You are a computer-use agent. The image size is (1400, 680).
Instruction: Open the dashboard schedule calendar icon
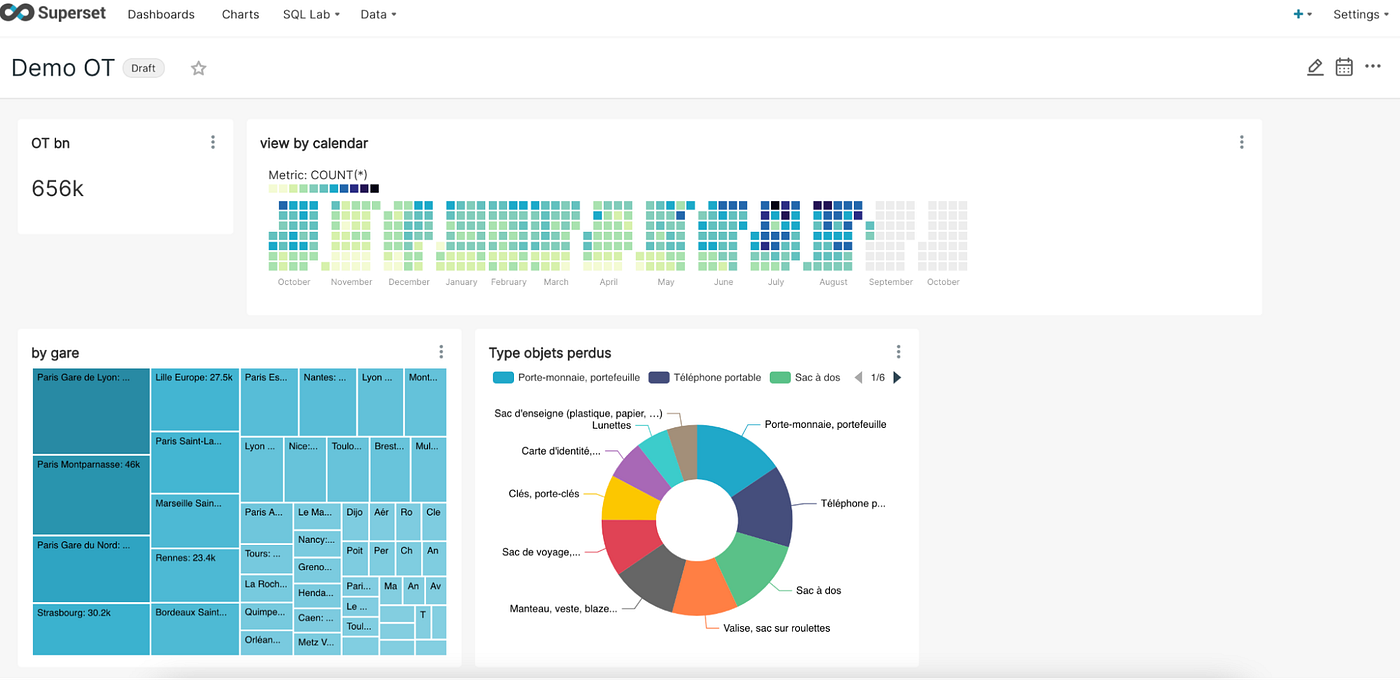pyautogui.click(x=1343, y=66)
